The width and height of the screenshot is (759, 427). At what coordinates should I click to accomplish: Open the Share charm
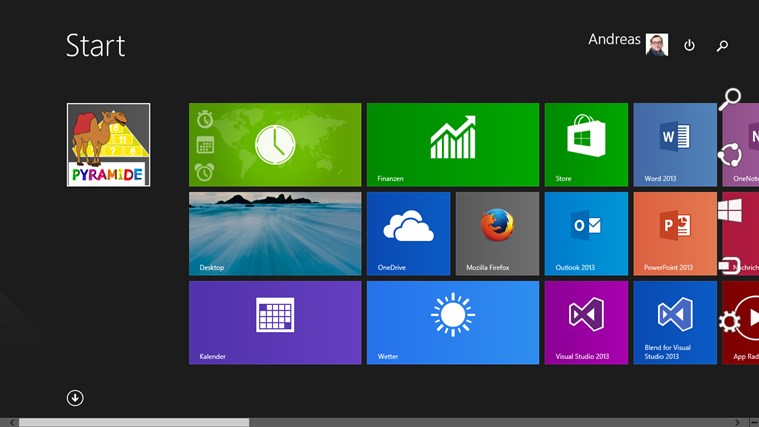(729, 155)
